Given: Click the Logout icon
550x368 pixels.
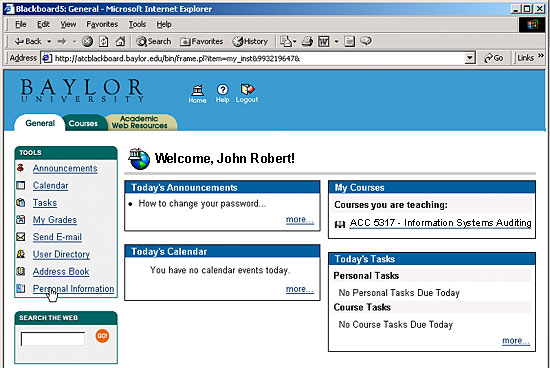Looking at the screenshot, I should (x=247, y=94).
